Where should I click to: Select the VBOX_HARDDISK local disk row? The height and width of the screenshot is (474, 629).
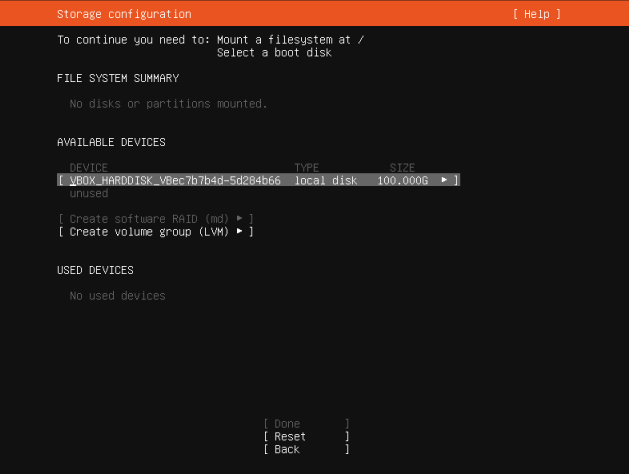tap(258, 180)
